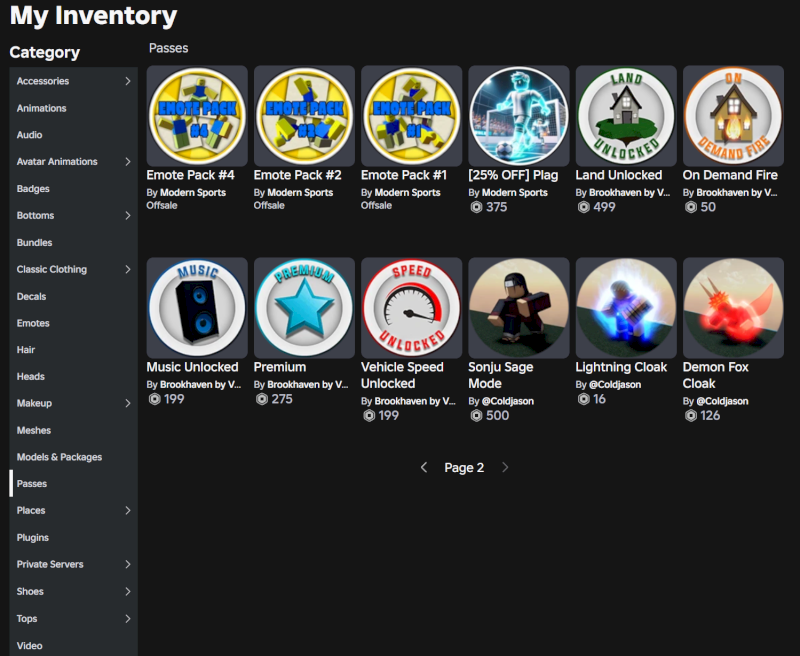Select the Heads category
This screenshot has width=800, height=656.
[73, 376]
